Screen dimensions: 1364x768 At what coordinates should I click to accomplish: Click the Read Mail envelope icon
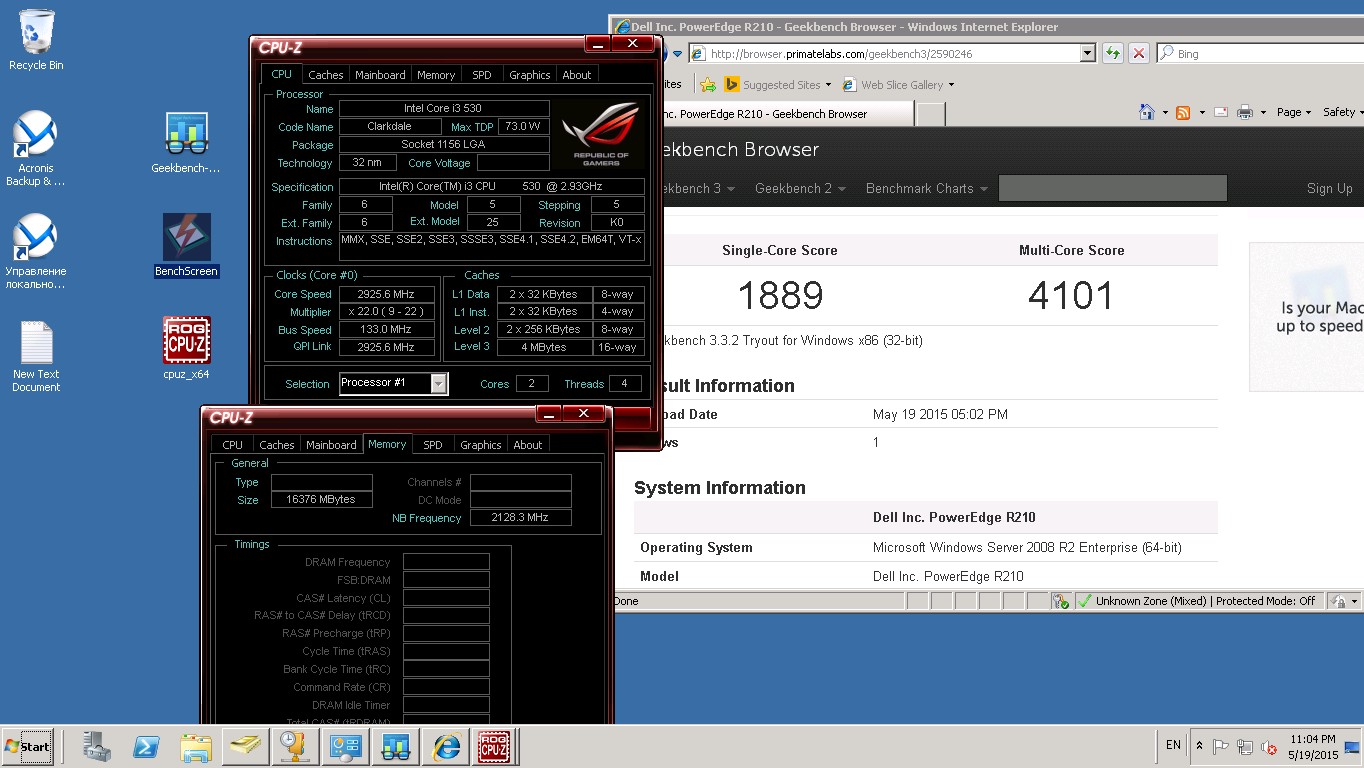pyautogui.click(x=1220, y=112)
